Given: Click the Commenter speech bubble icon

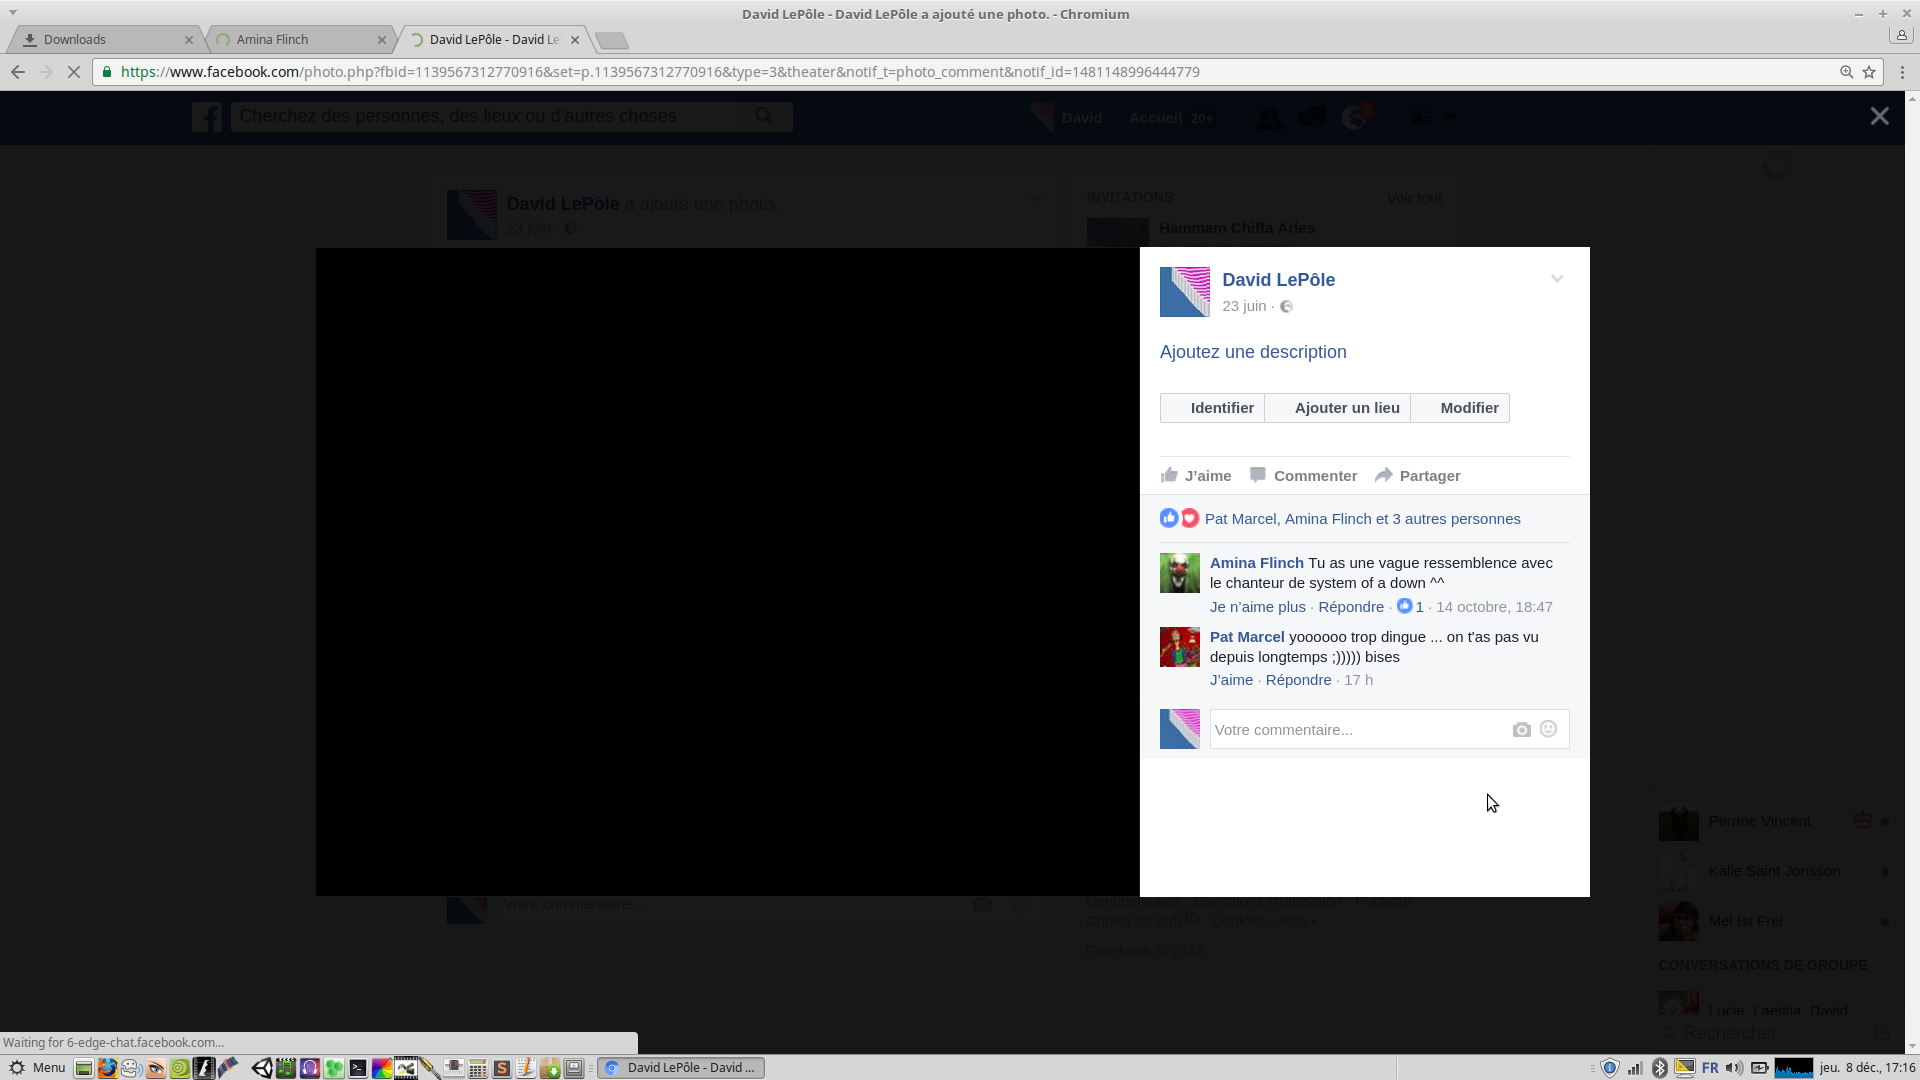Looking at the screenshot, I should 1258,475.
